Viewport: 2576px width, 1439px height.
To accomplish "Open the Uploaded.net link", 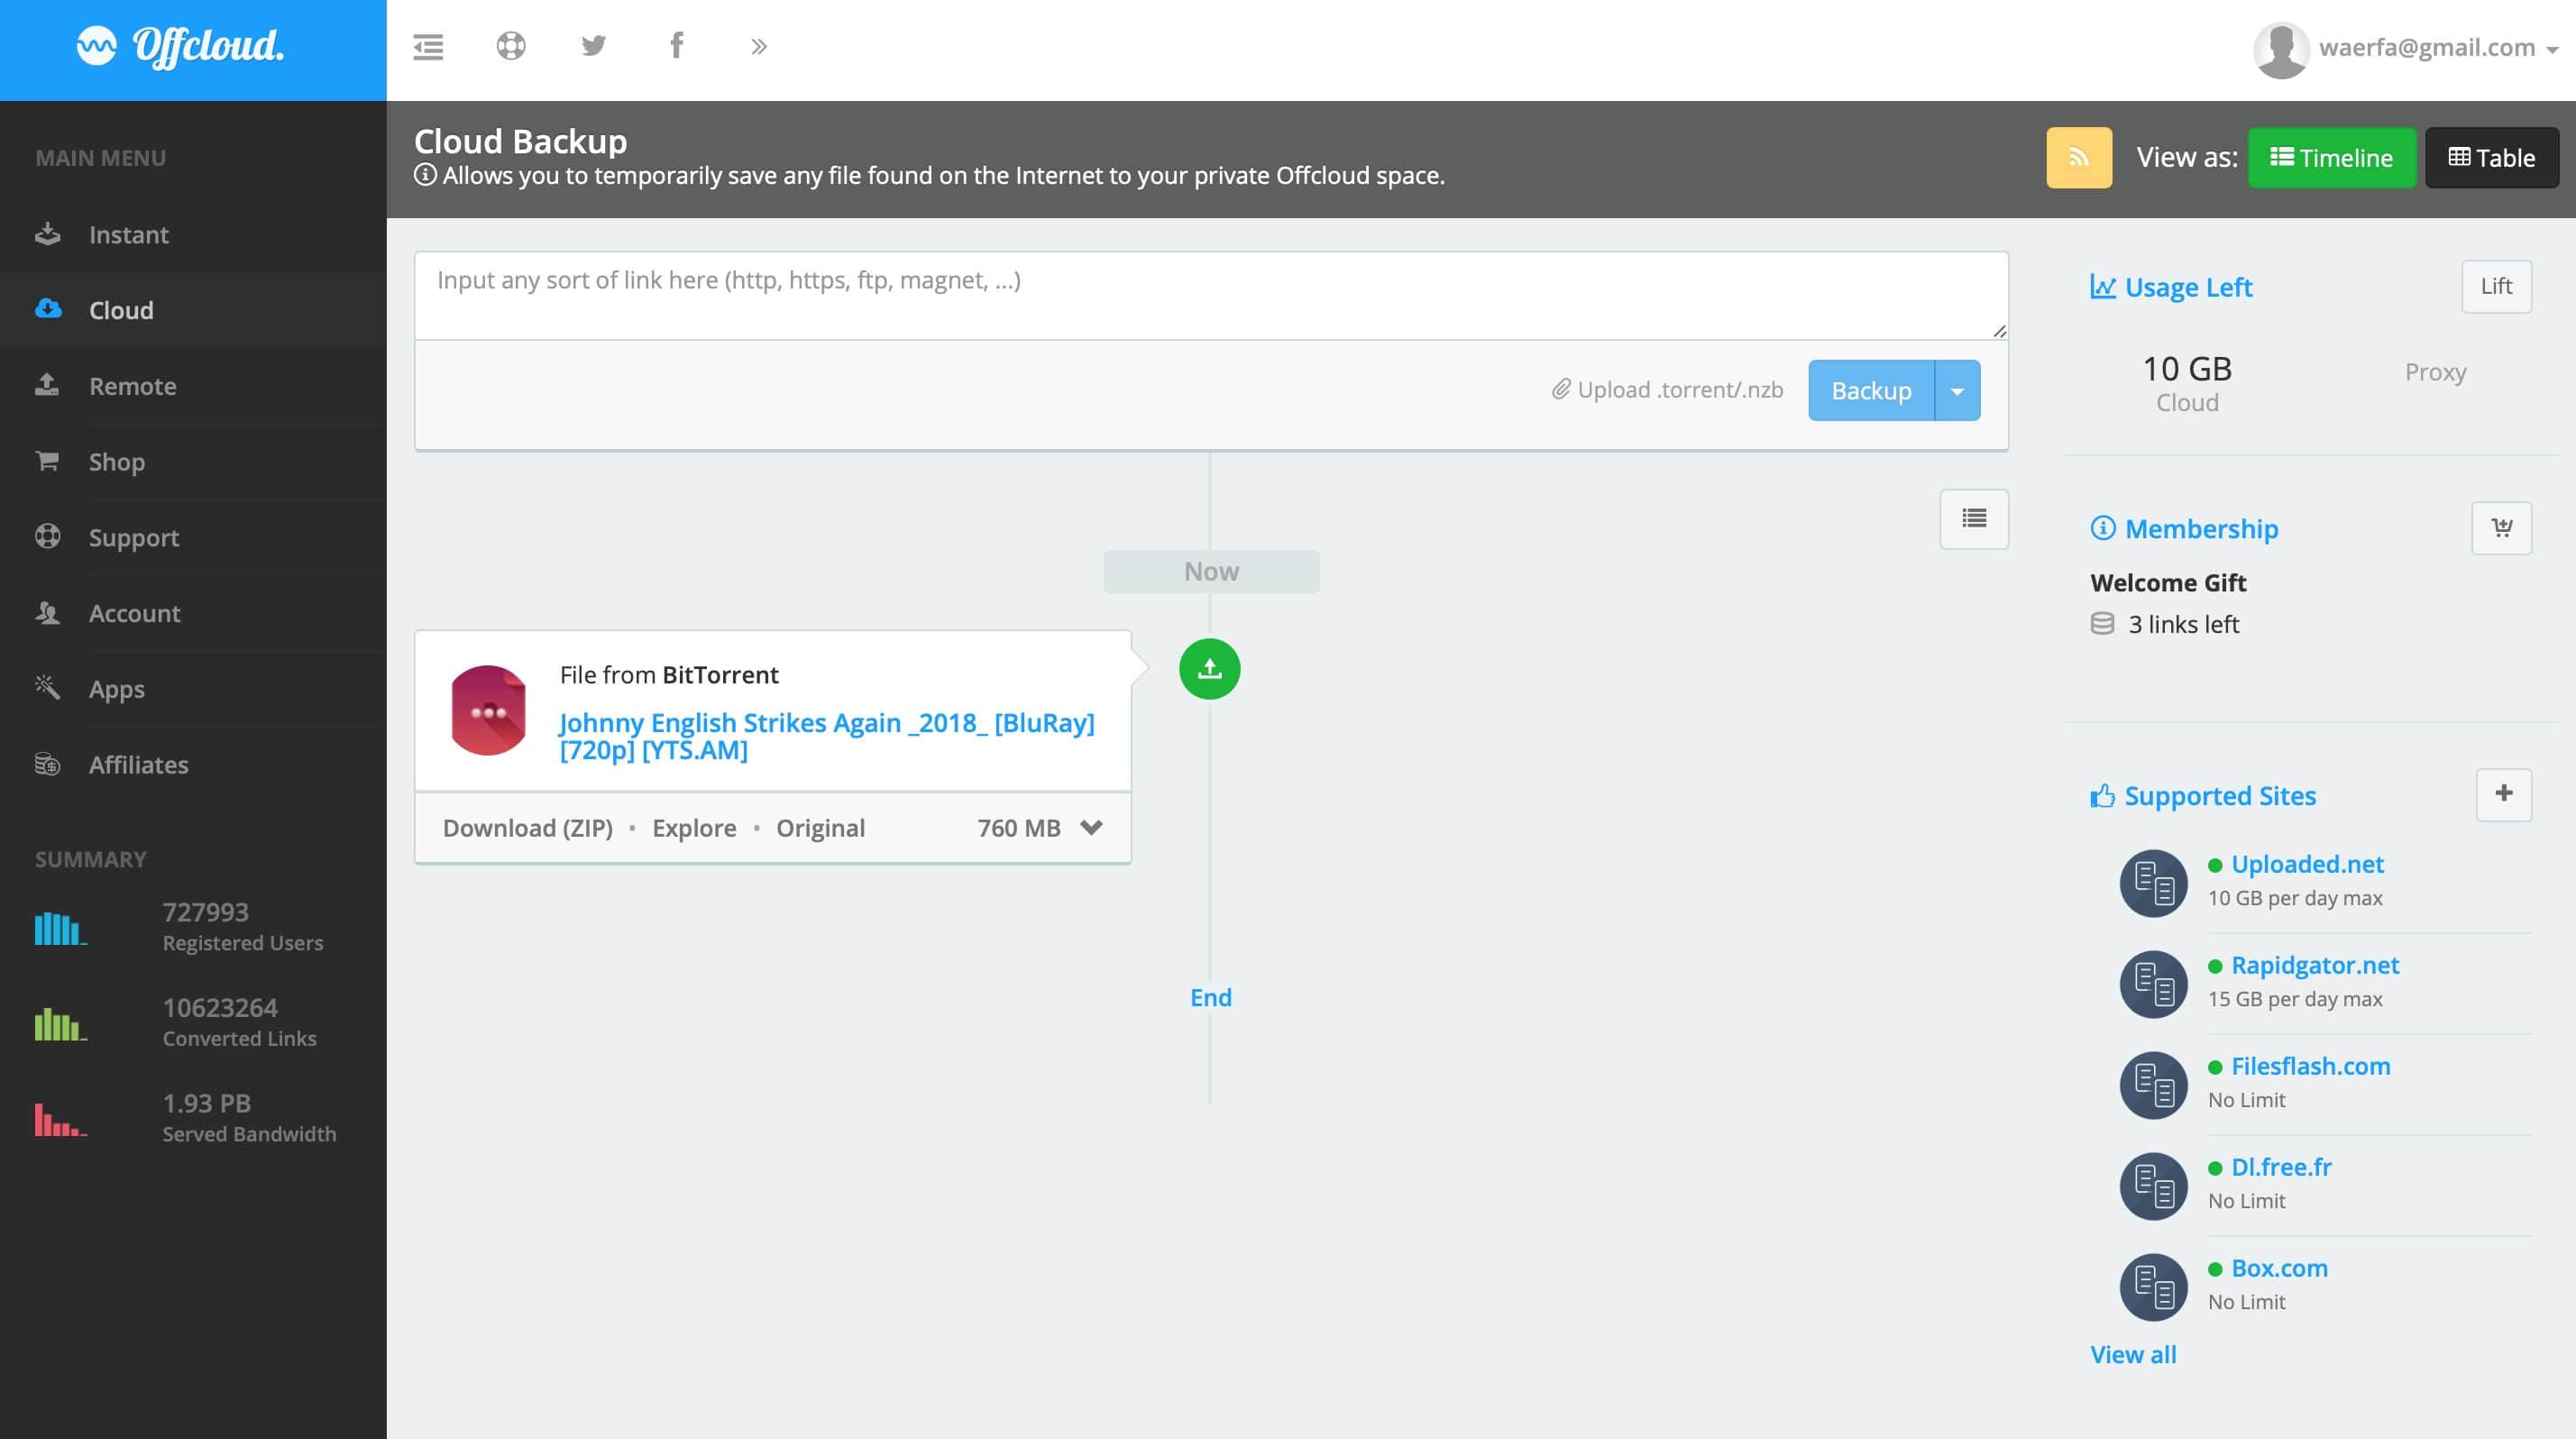I will 2307,864.
